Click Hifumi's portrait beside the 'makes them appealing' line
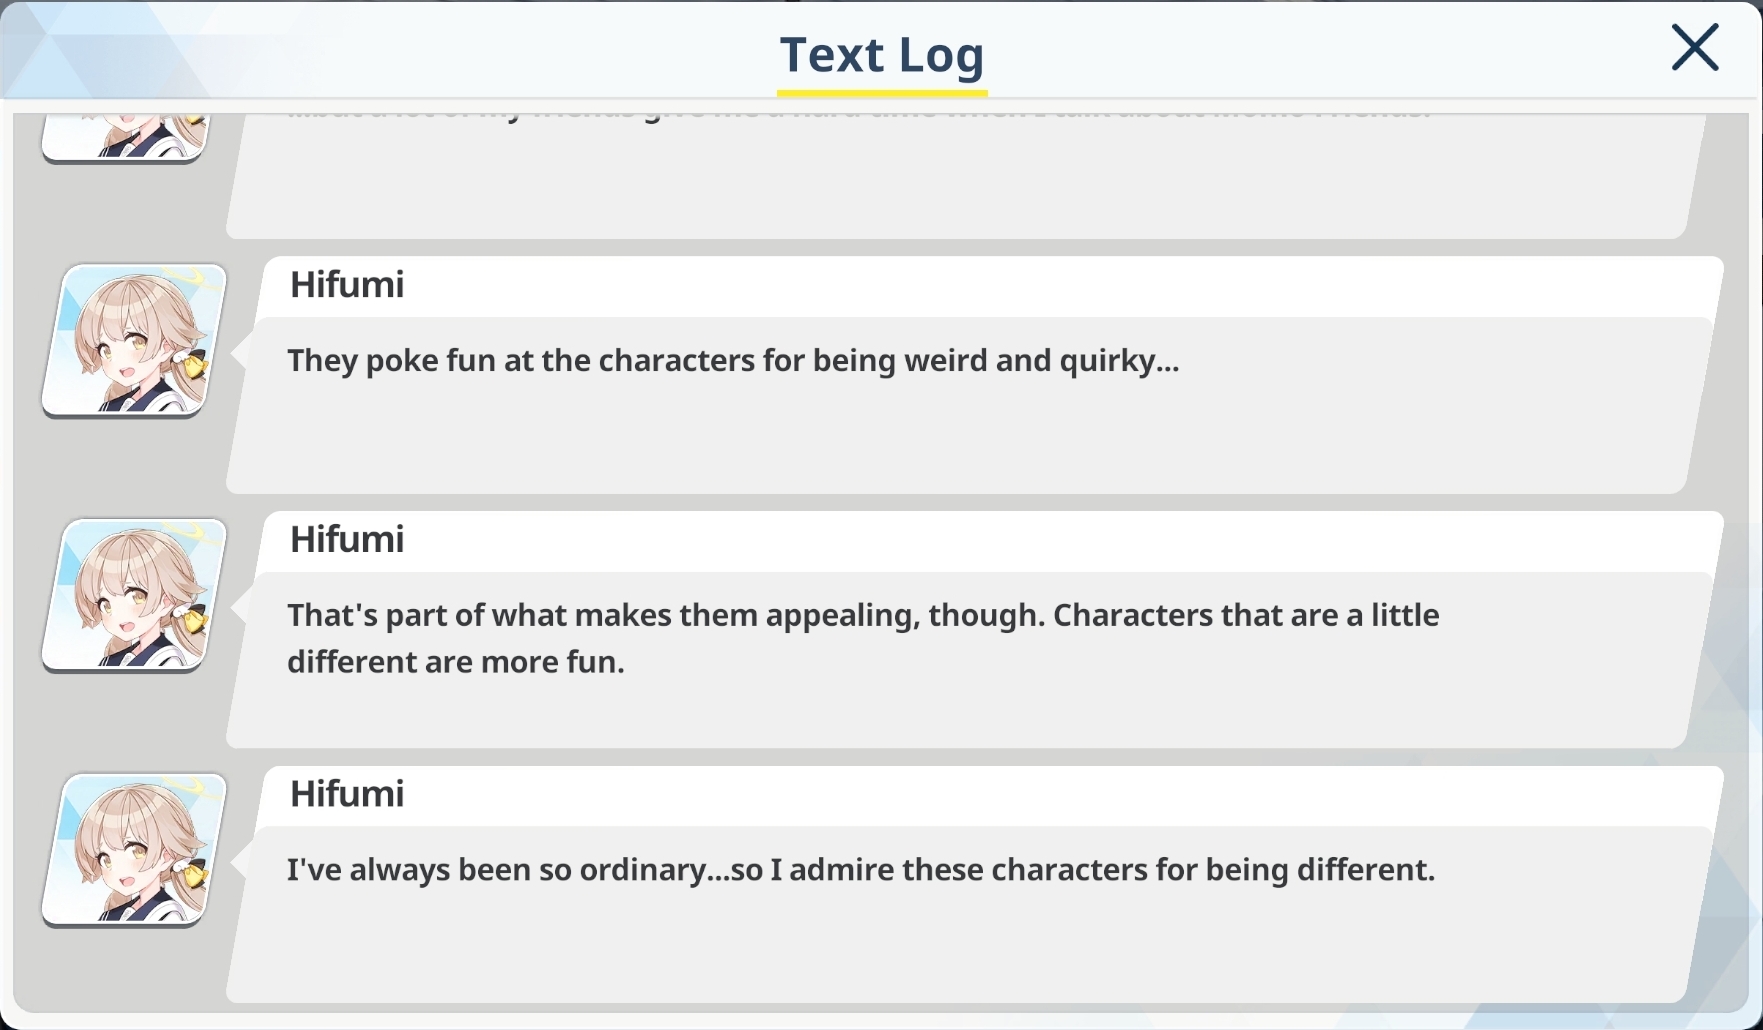1763x1030 pixels. click(135, 595)
